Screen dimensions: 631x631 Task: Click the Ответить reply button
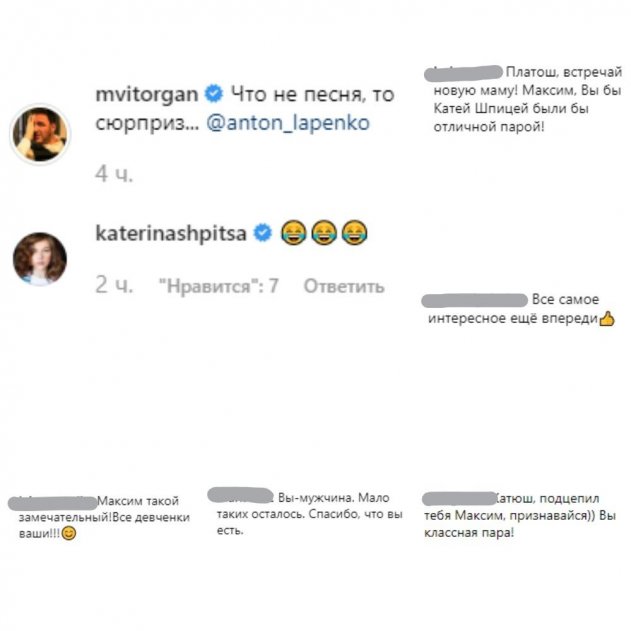(x=344, y=287)
